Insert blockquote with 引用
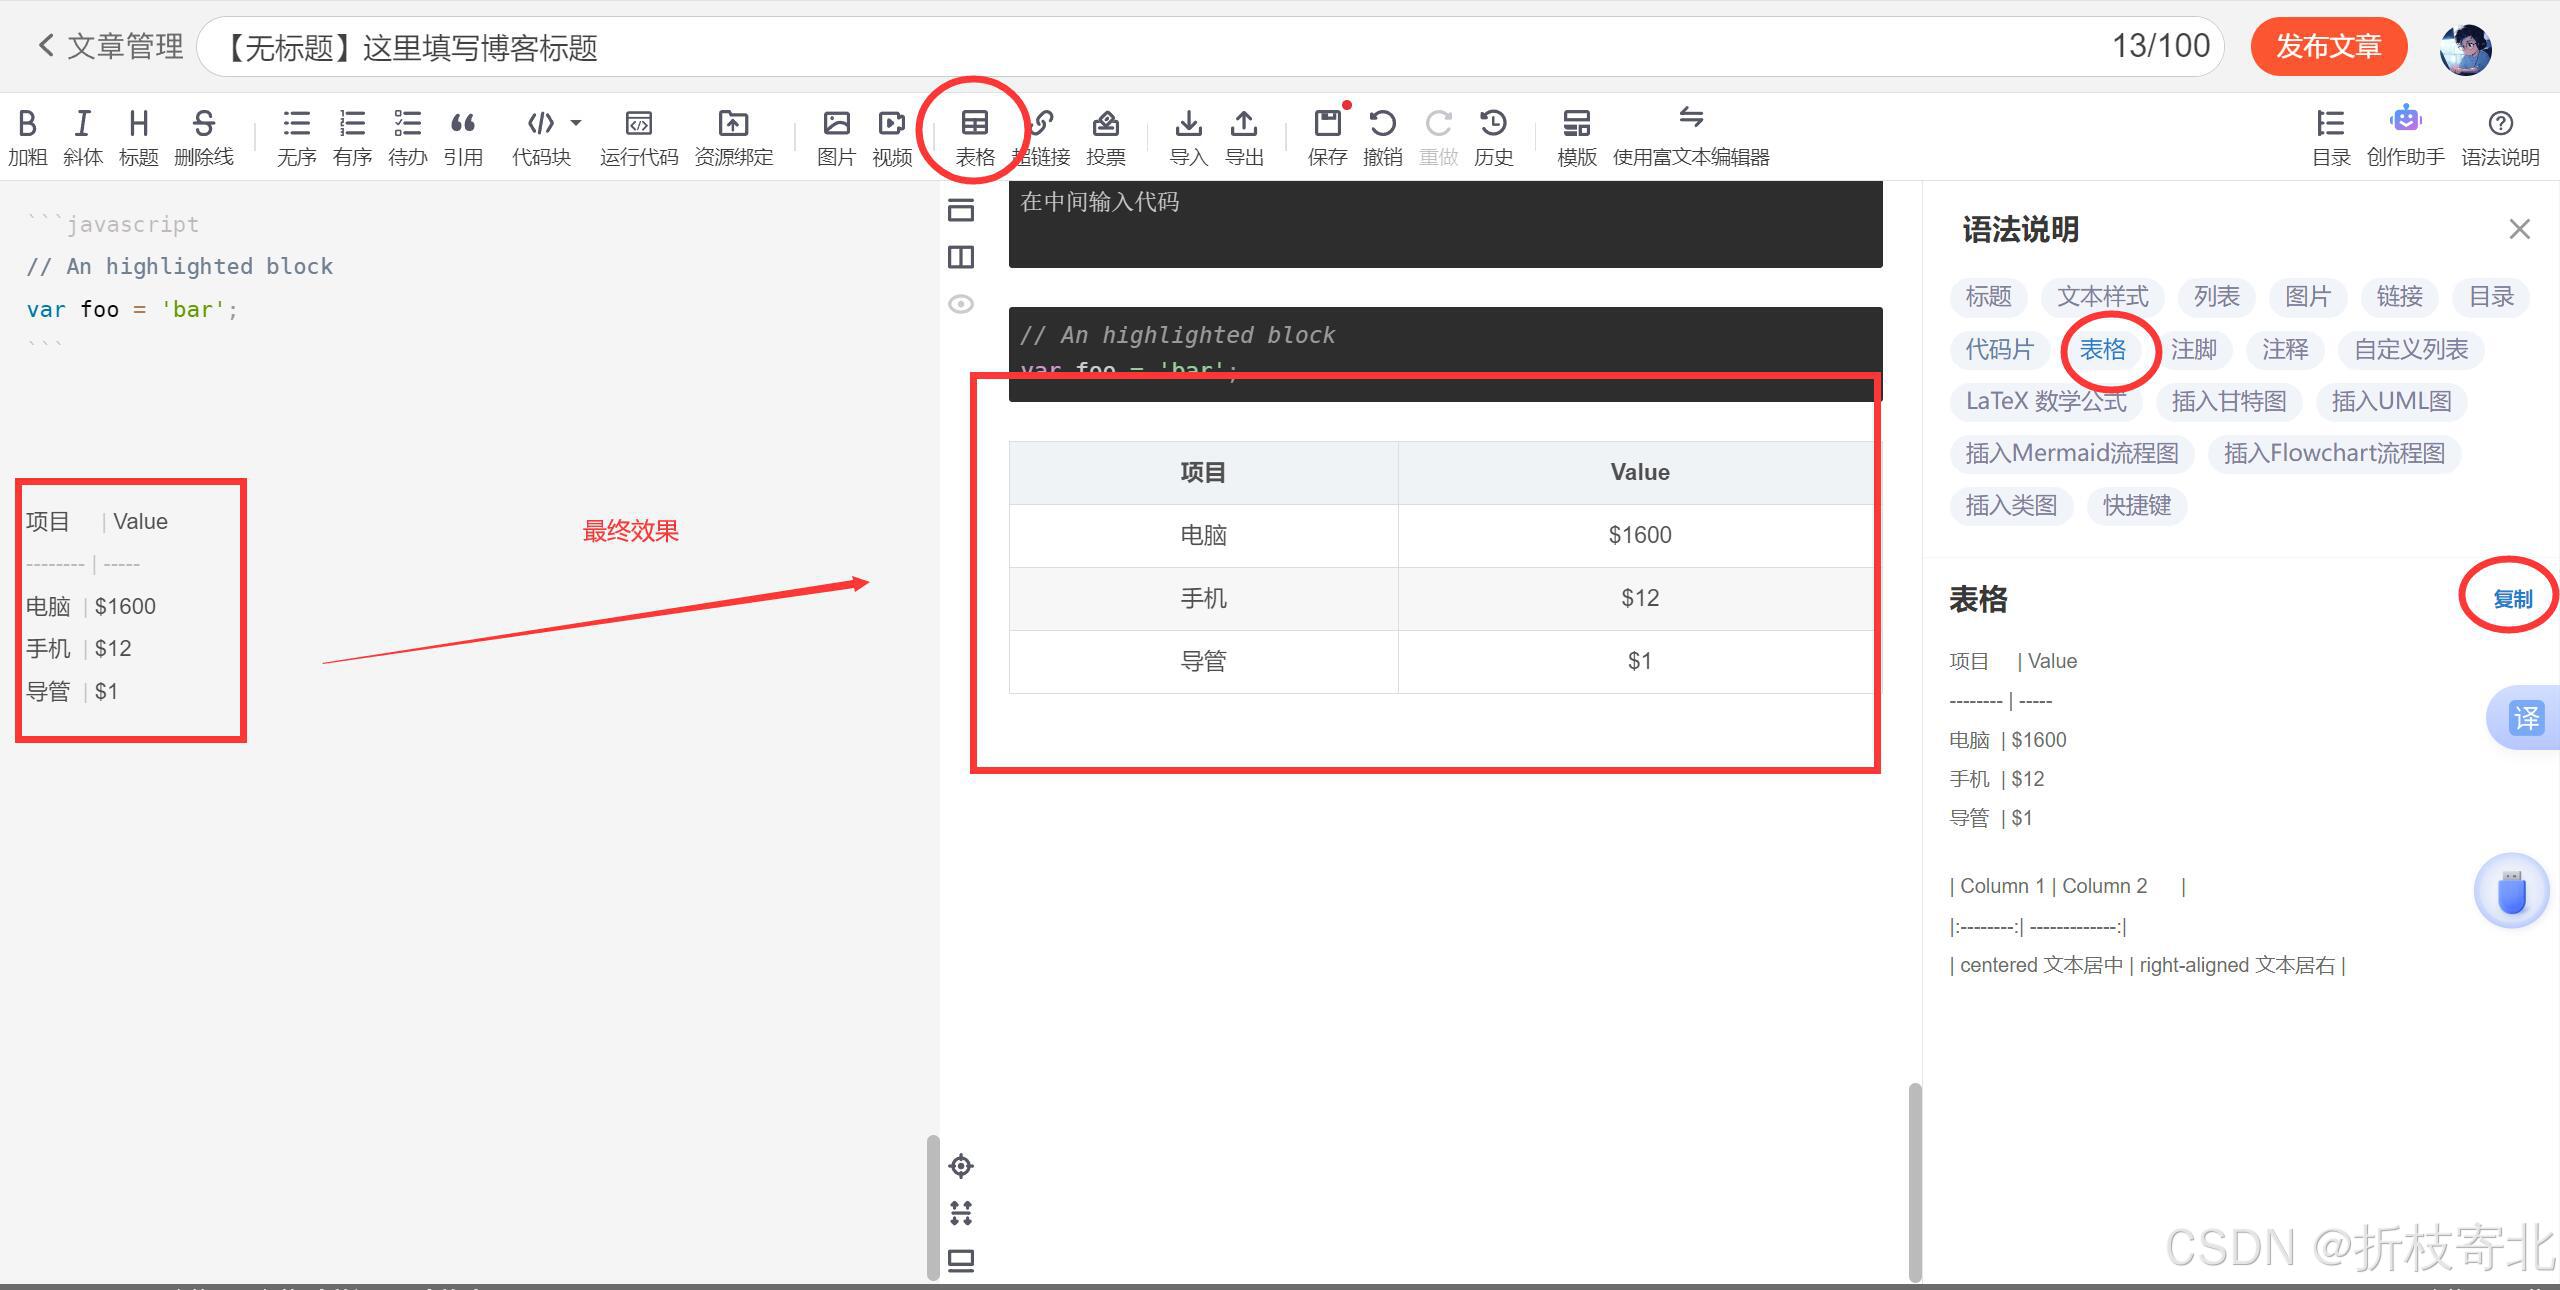Viewport: 2560px width, 1290px height. (463, 137)
